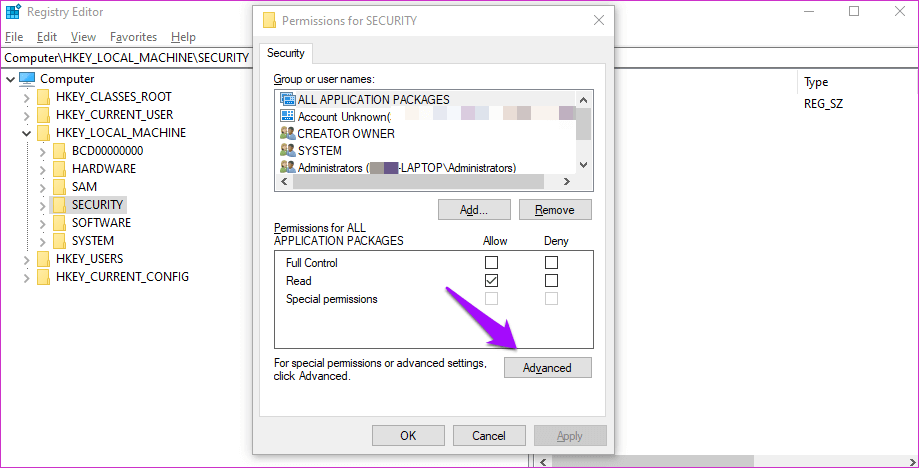The height and width of the screenshot is (468, 919).
Task: Click the Registry Editor app icon
Action: pyautogui.click(x=12, y=13)
